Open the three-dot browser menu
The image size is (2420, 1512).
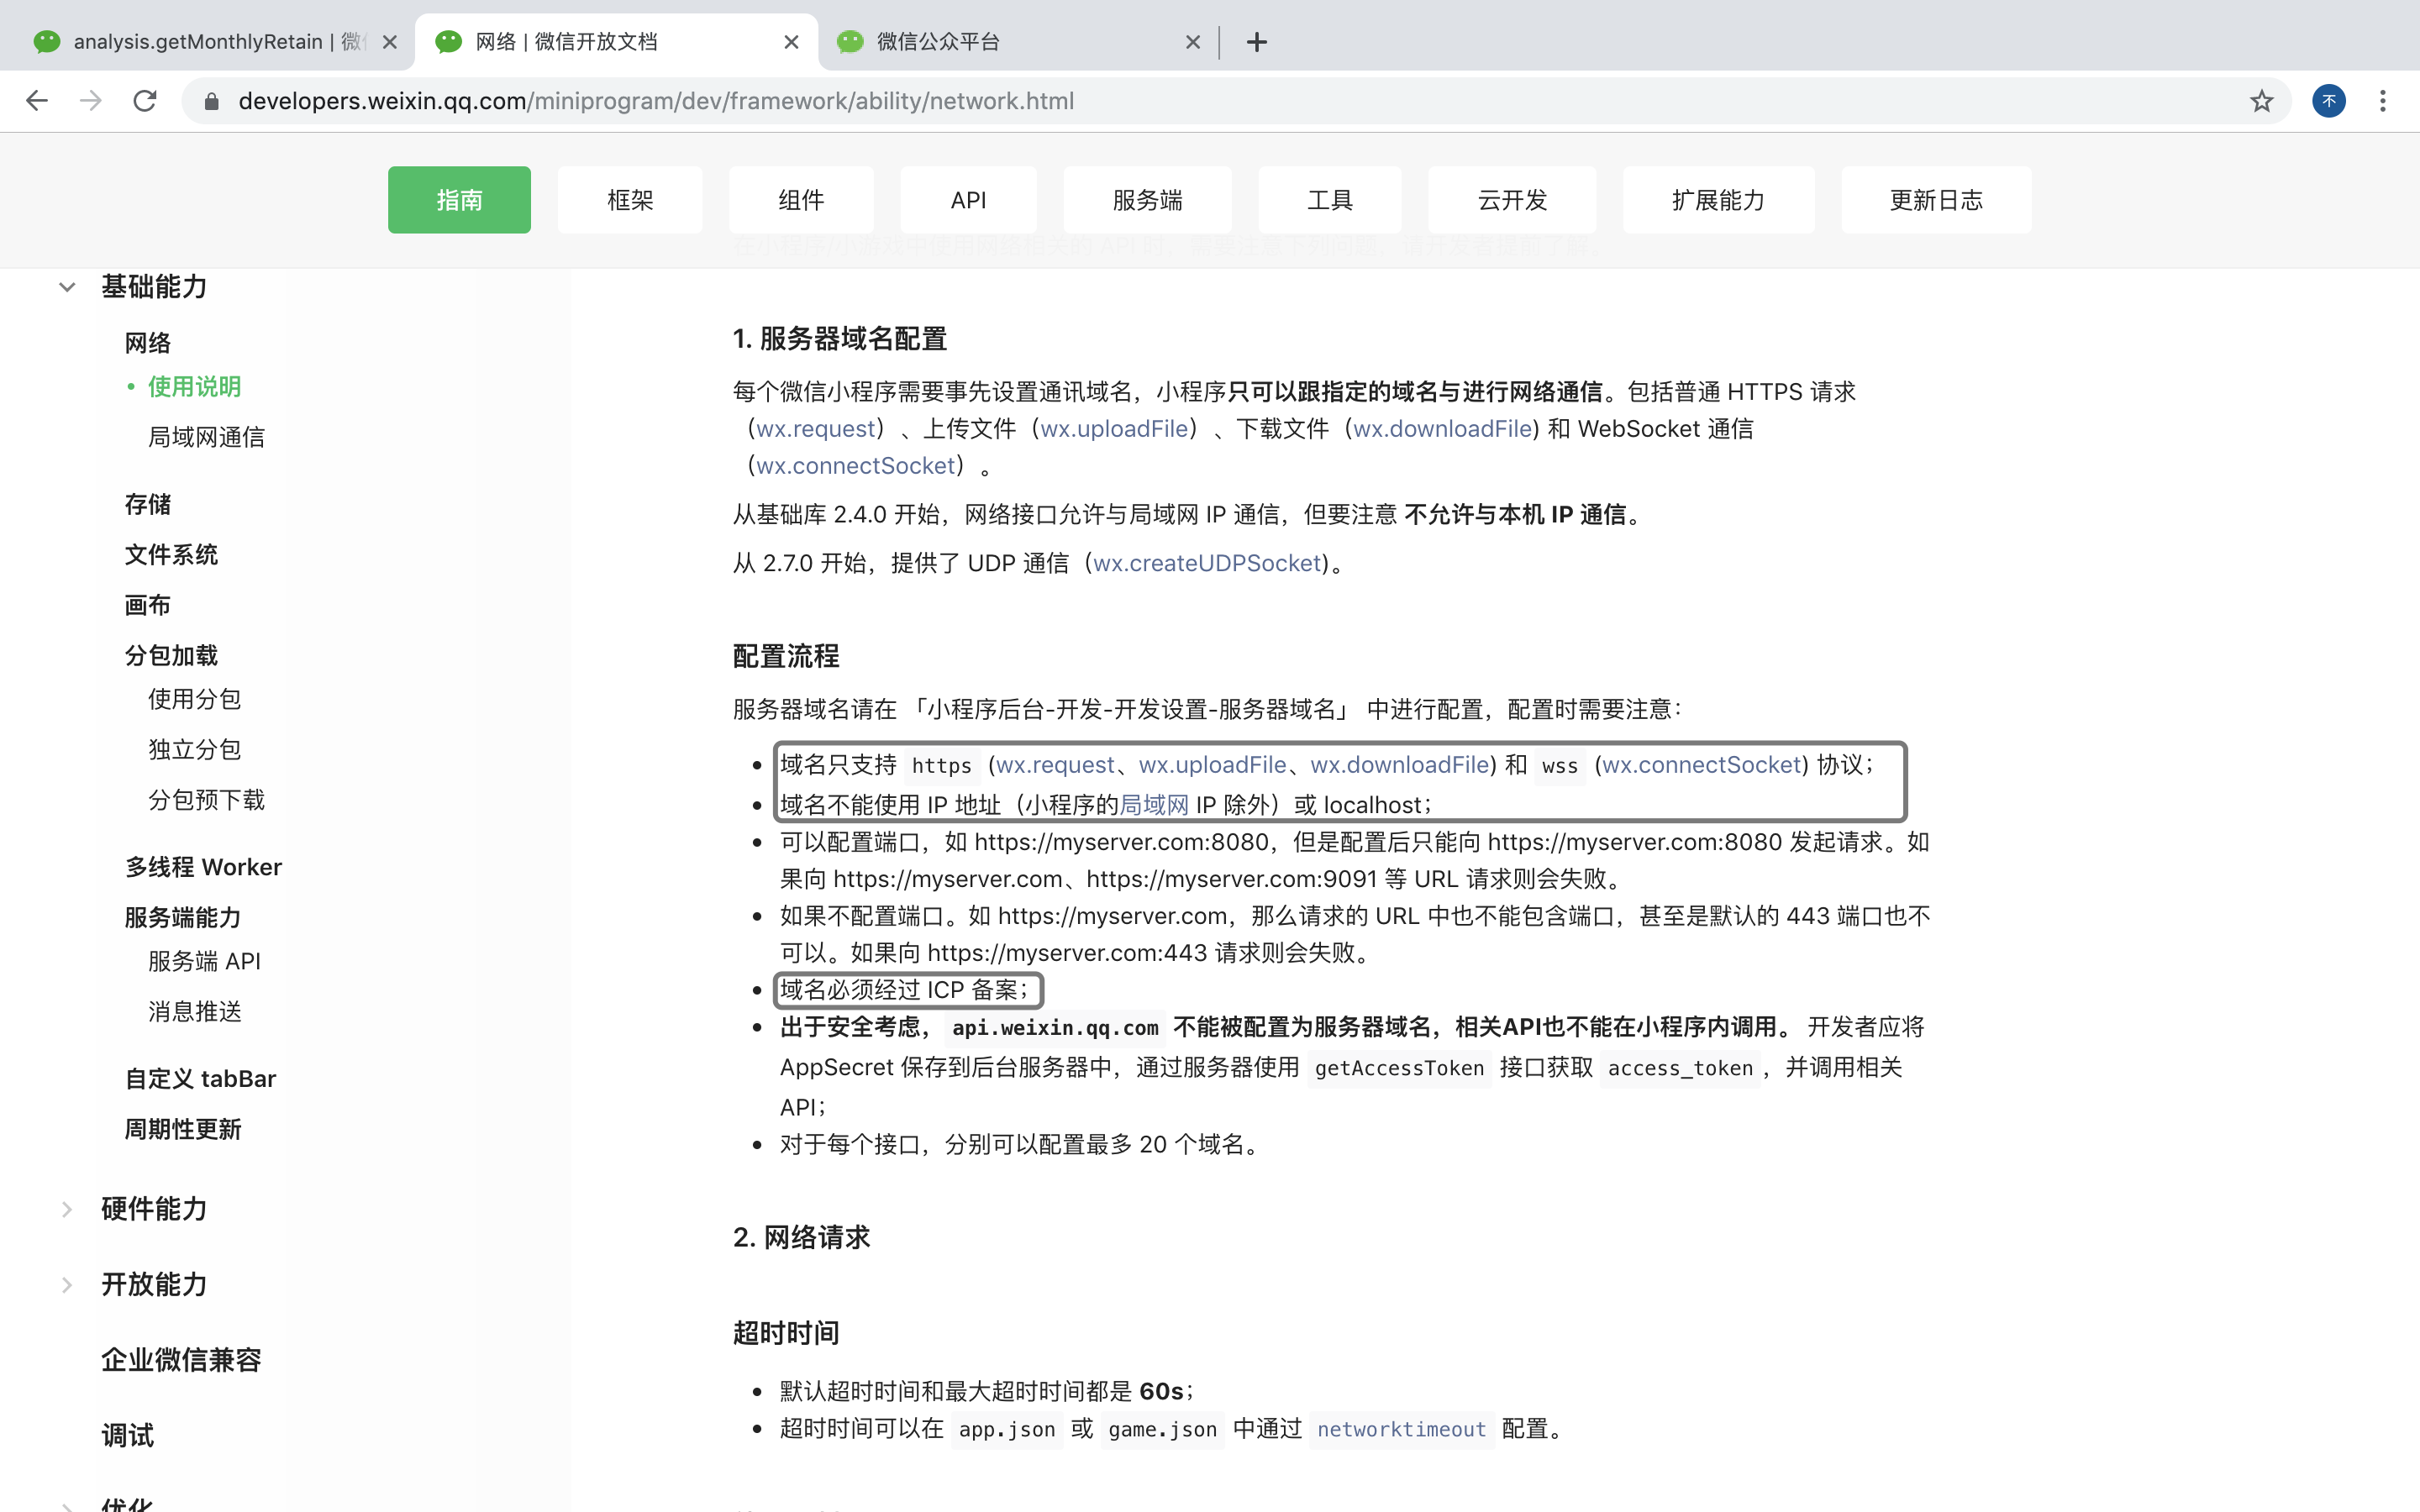click(x=2384, y=100)
